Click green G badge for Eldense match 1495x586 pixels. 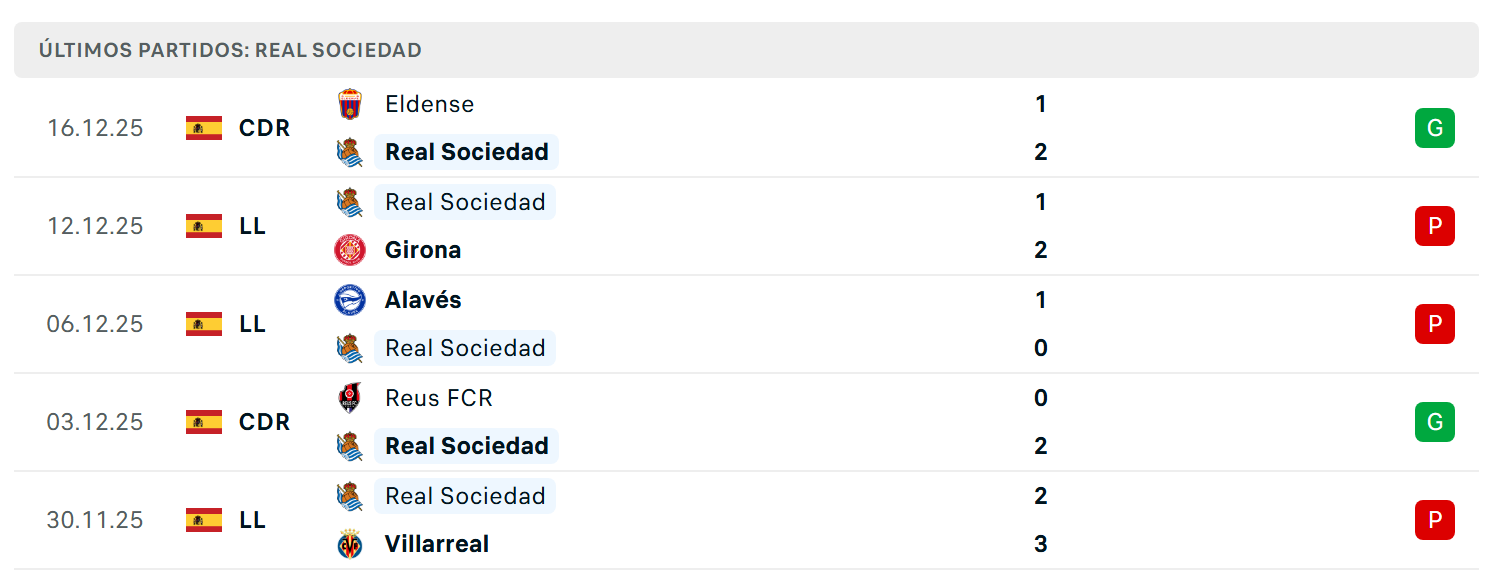1435,128
